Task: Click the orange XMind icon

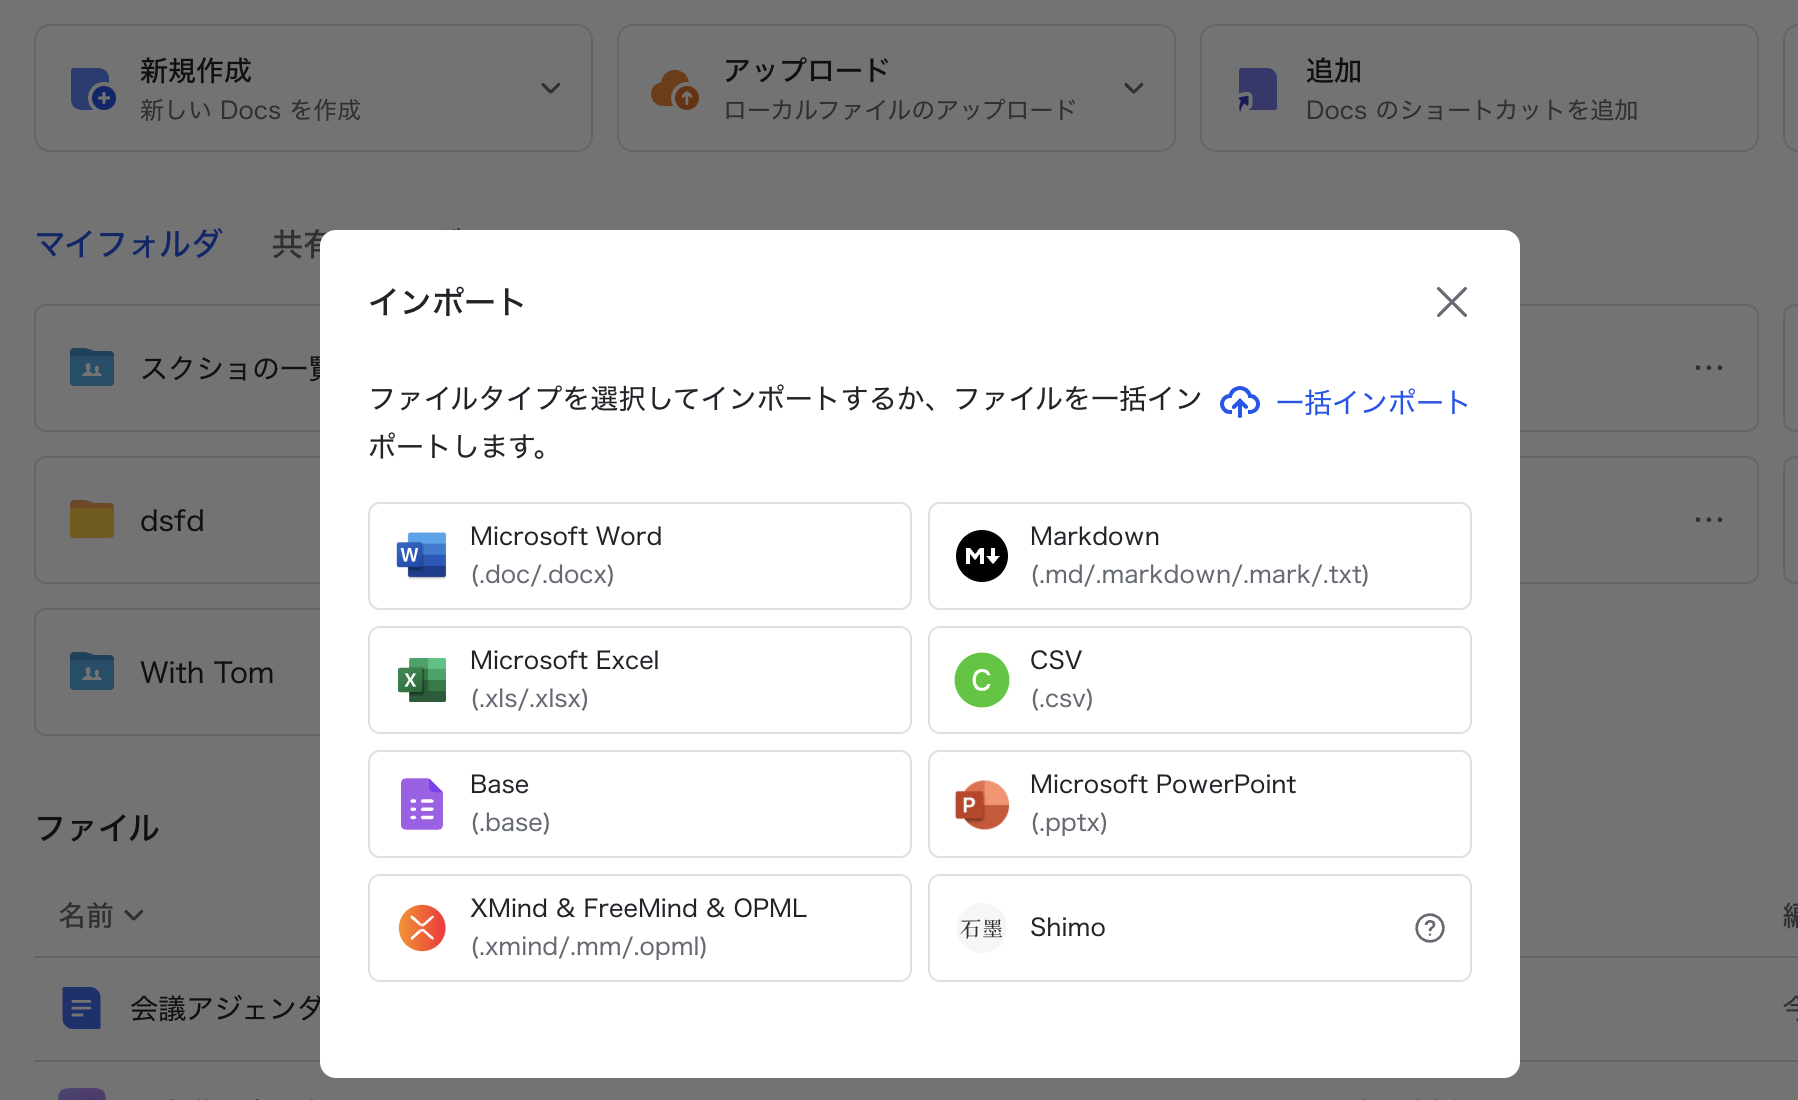Action: 422,928
